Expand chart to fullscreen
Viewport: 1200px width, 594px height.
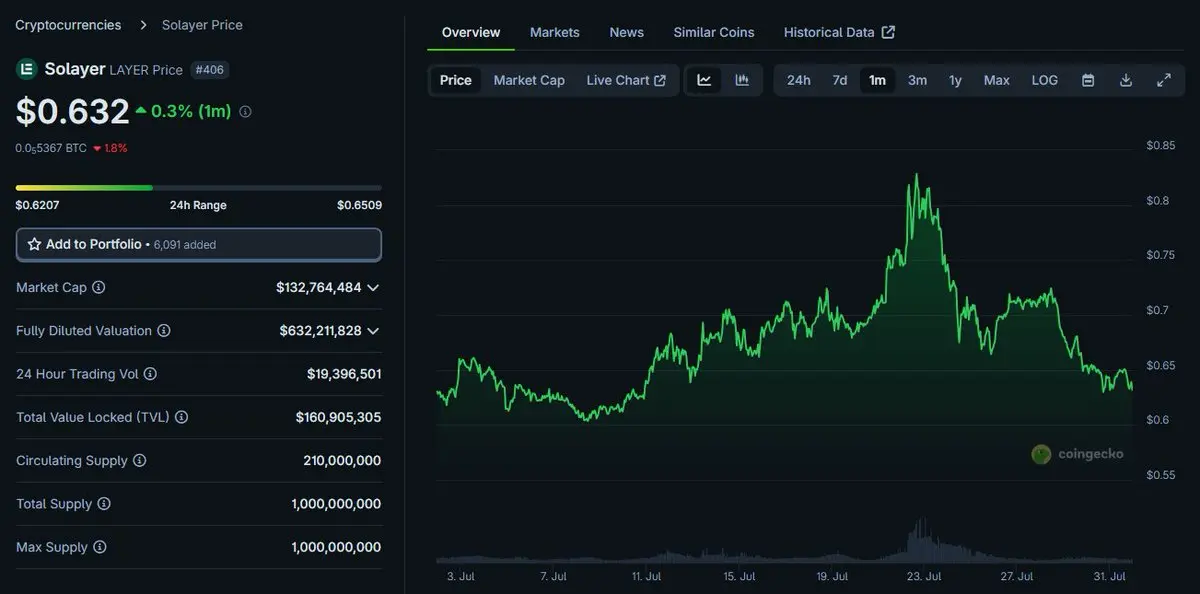[x=1164, y=80]
